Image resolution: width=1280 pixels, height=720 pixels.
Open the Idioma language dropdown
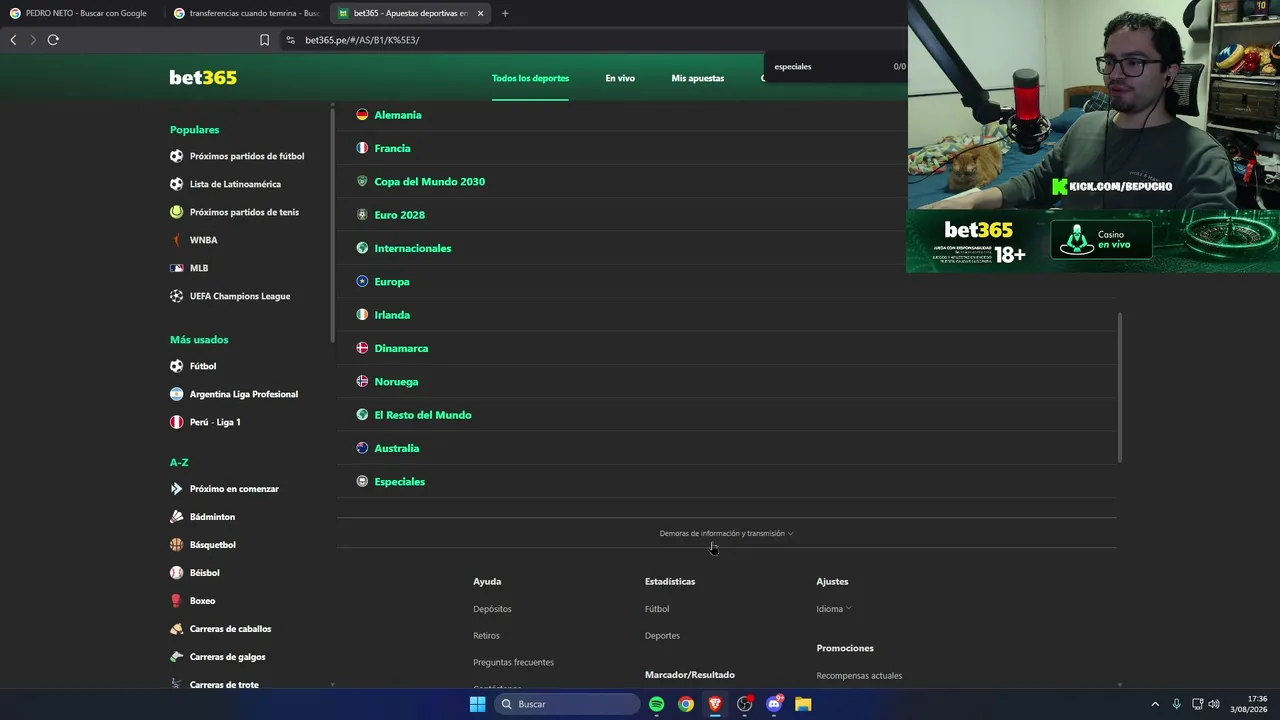pyautogui.click(x=833, y=609)
